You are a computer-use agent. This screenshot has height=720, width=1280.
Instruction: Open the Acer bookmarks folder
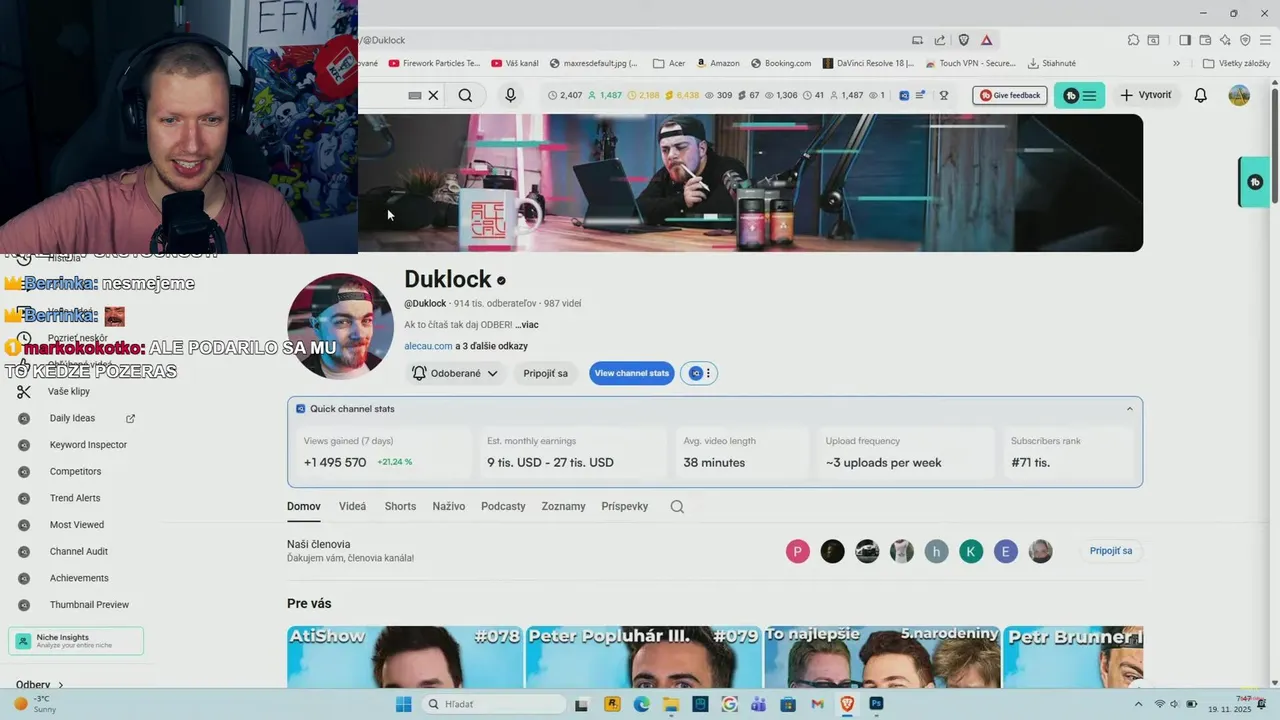[669, 63]
